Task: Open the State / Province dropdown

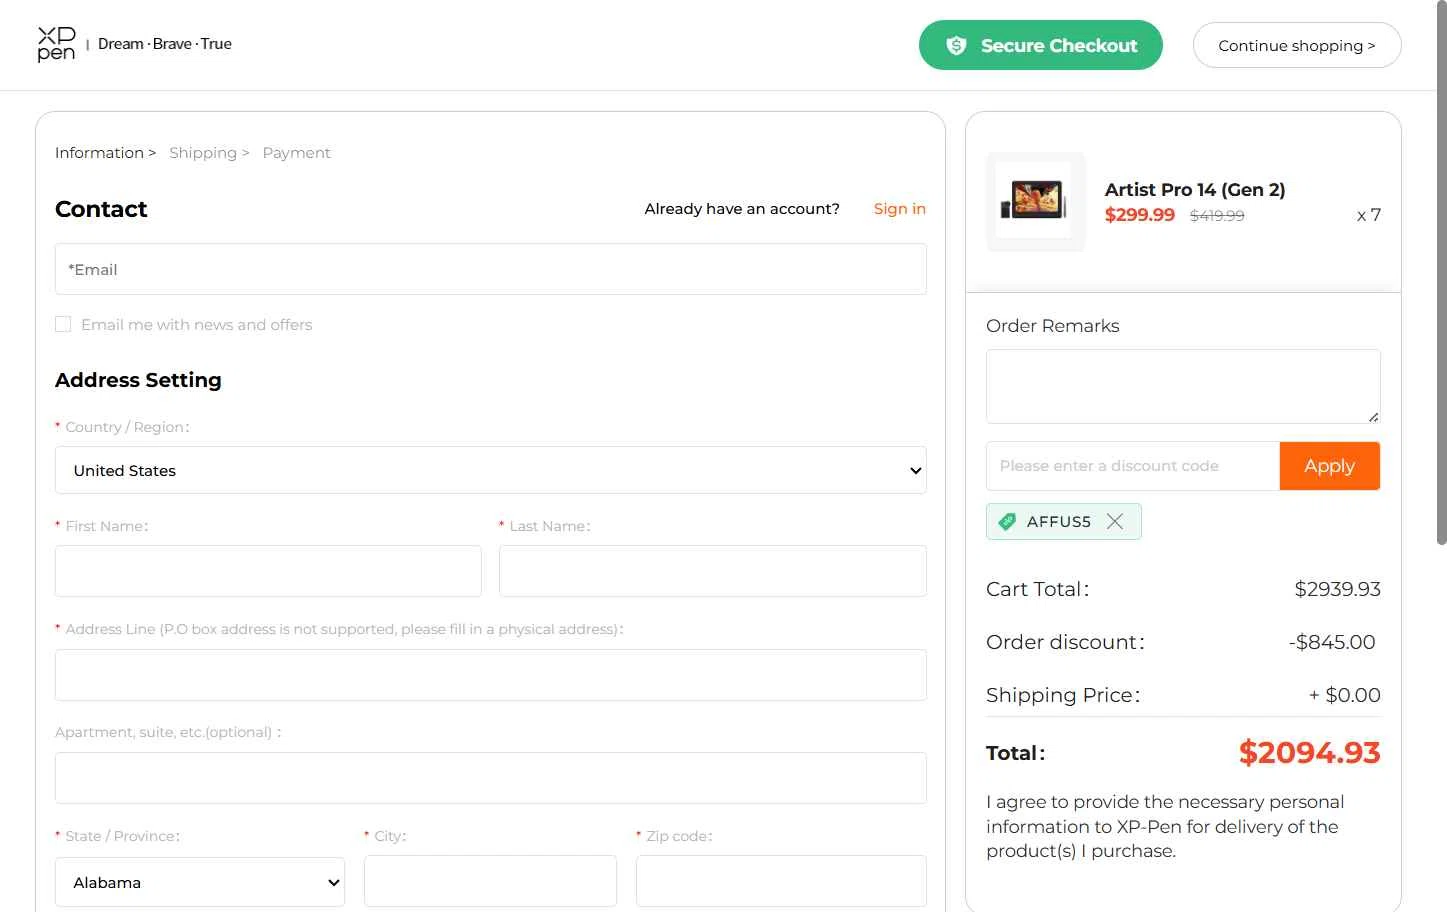Action: [200, 882]
